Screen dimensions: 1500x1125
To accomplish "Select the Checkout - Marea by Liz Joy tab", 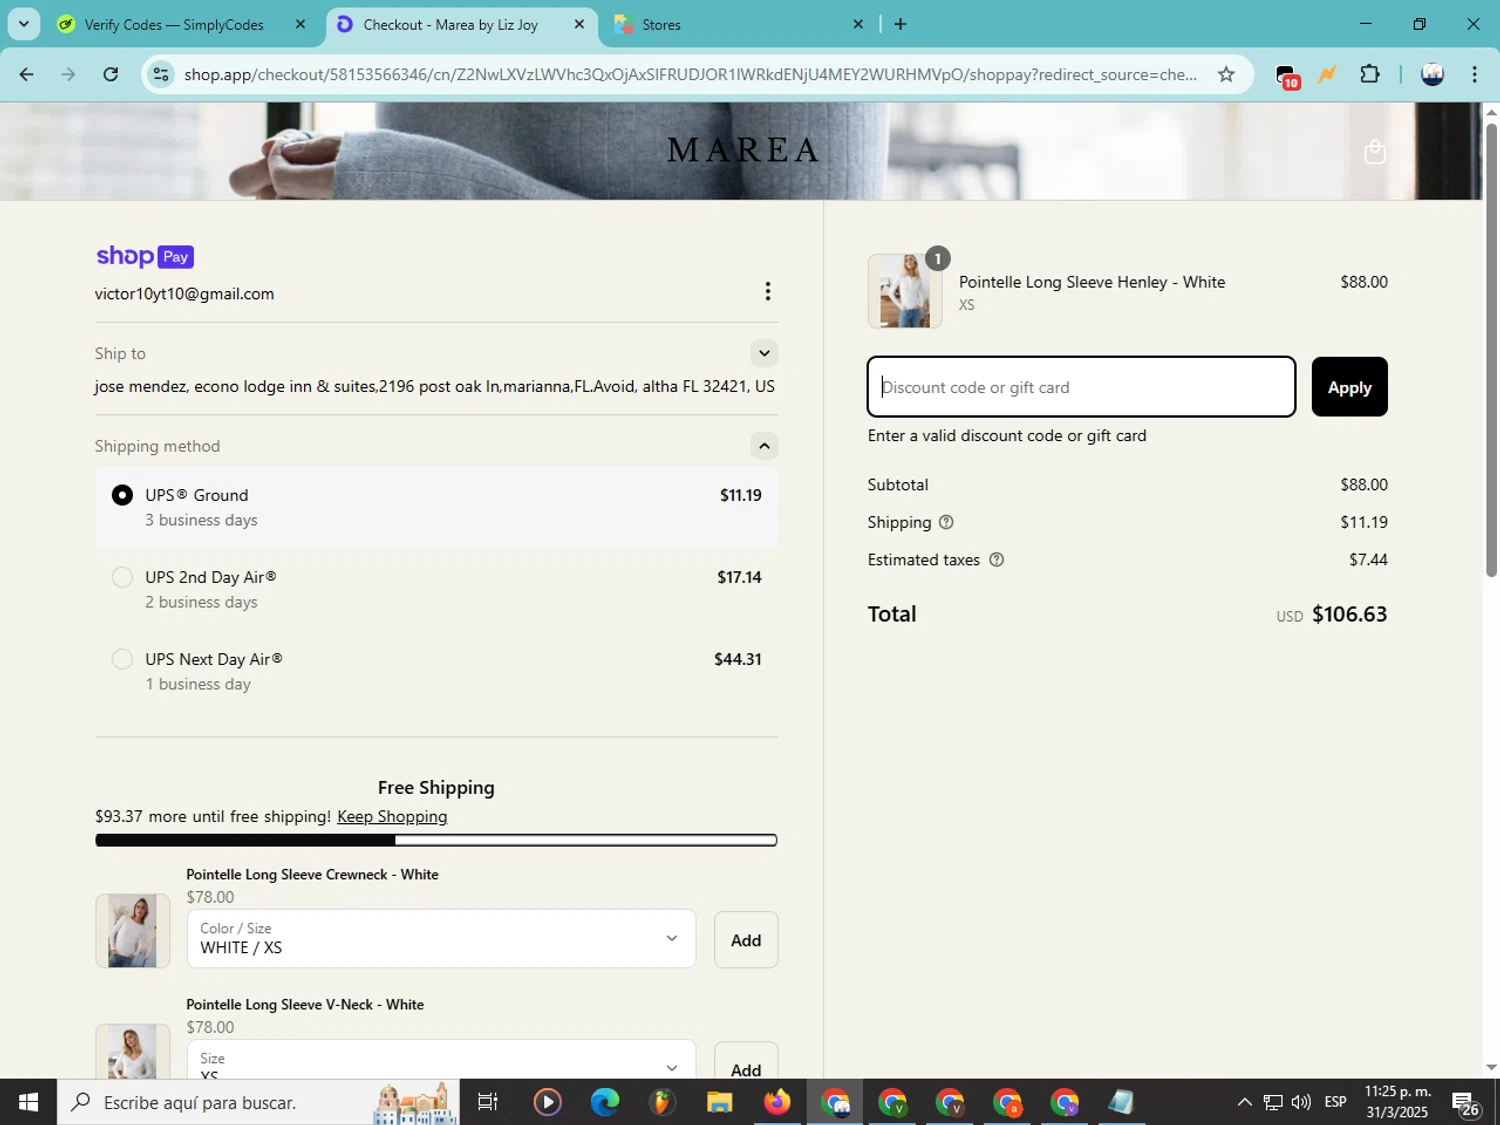I will click(x=451, y=24).
